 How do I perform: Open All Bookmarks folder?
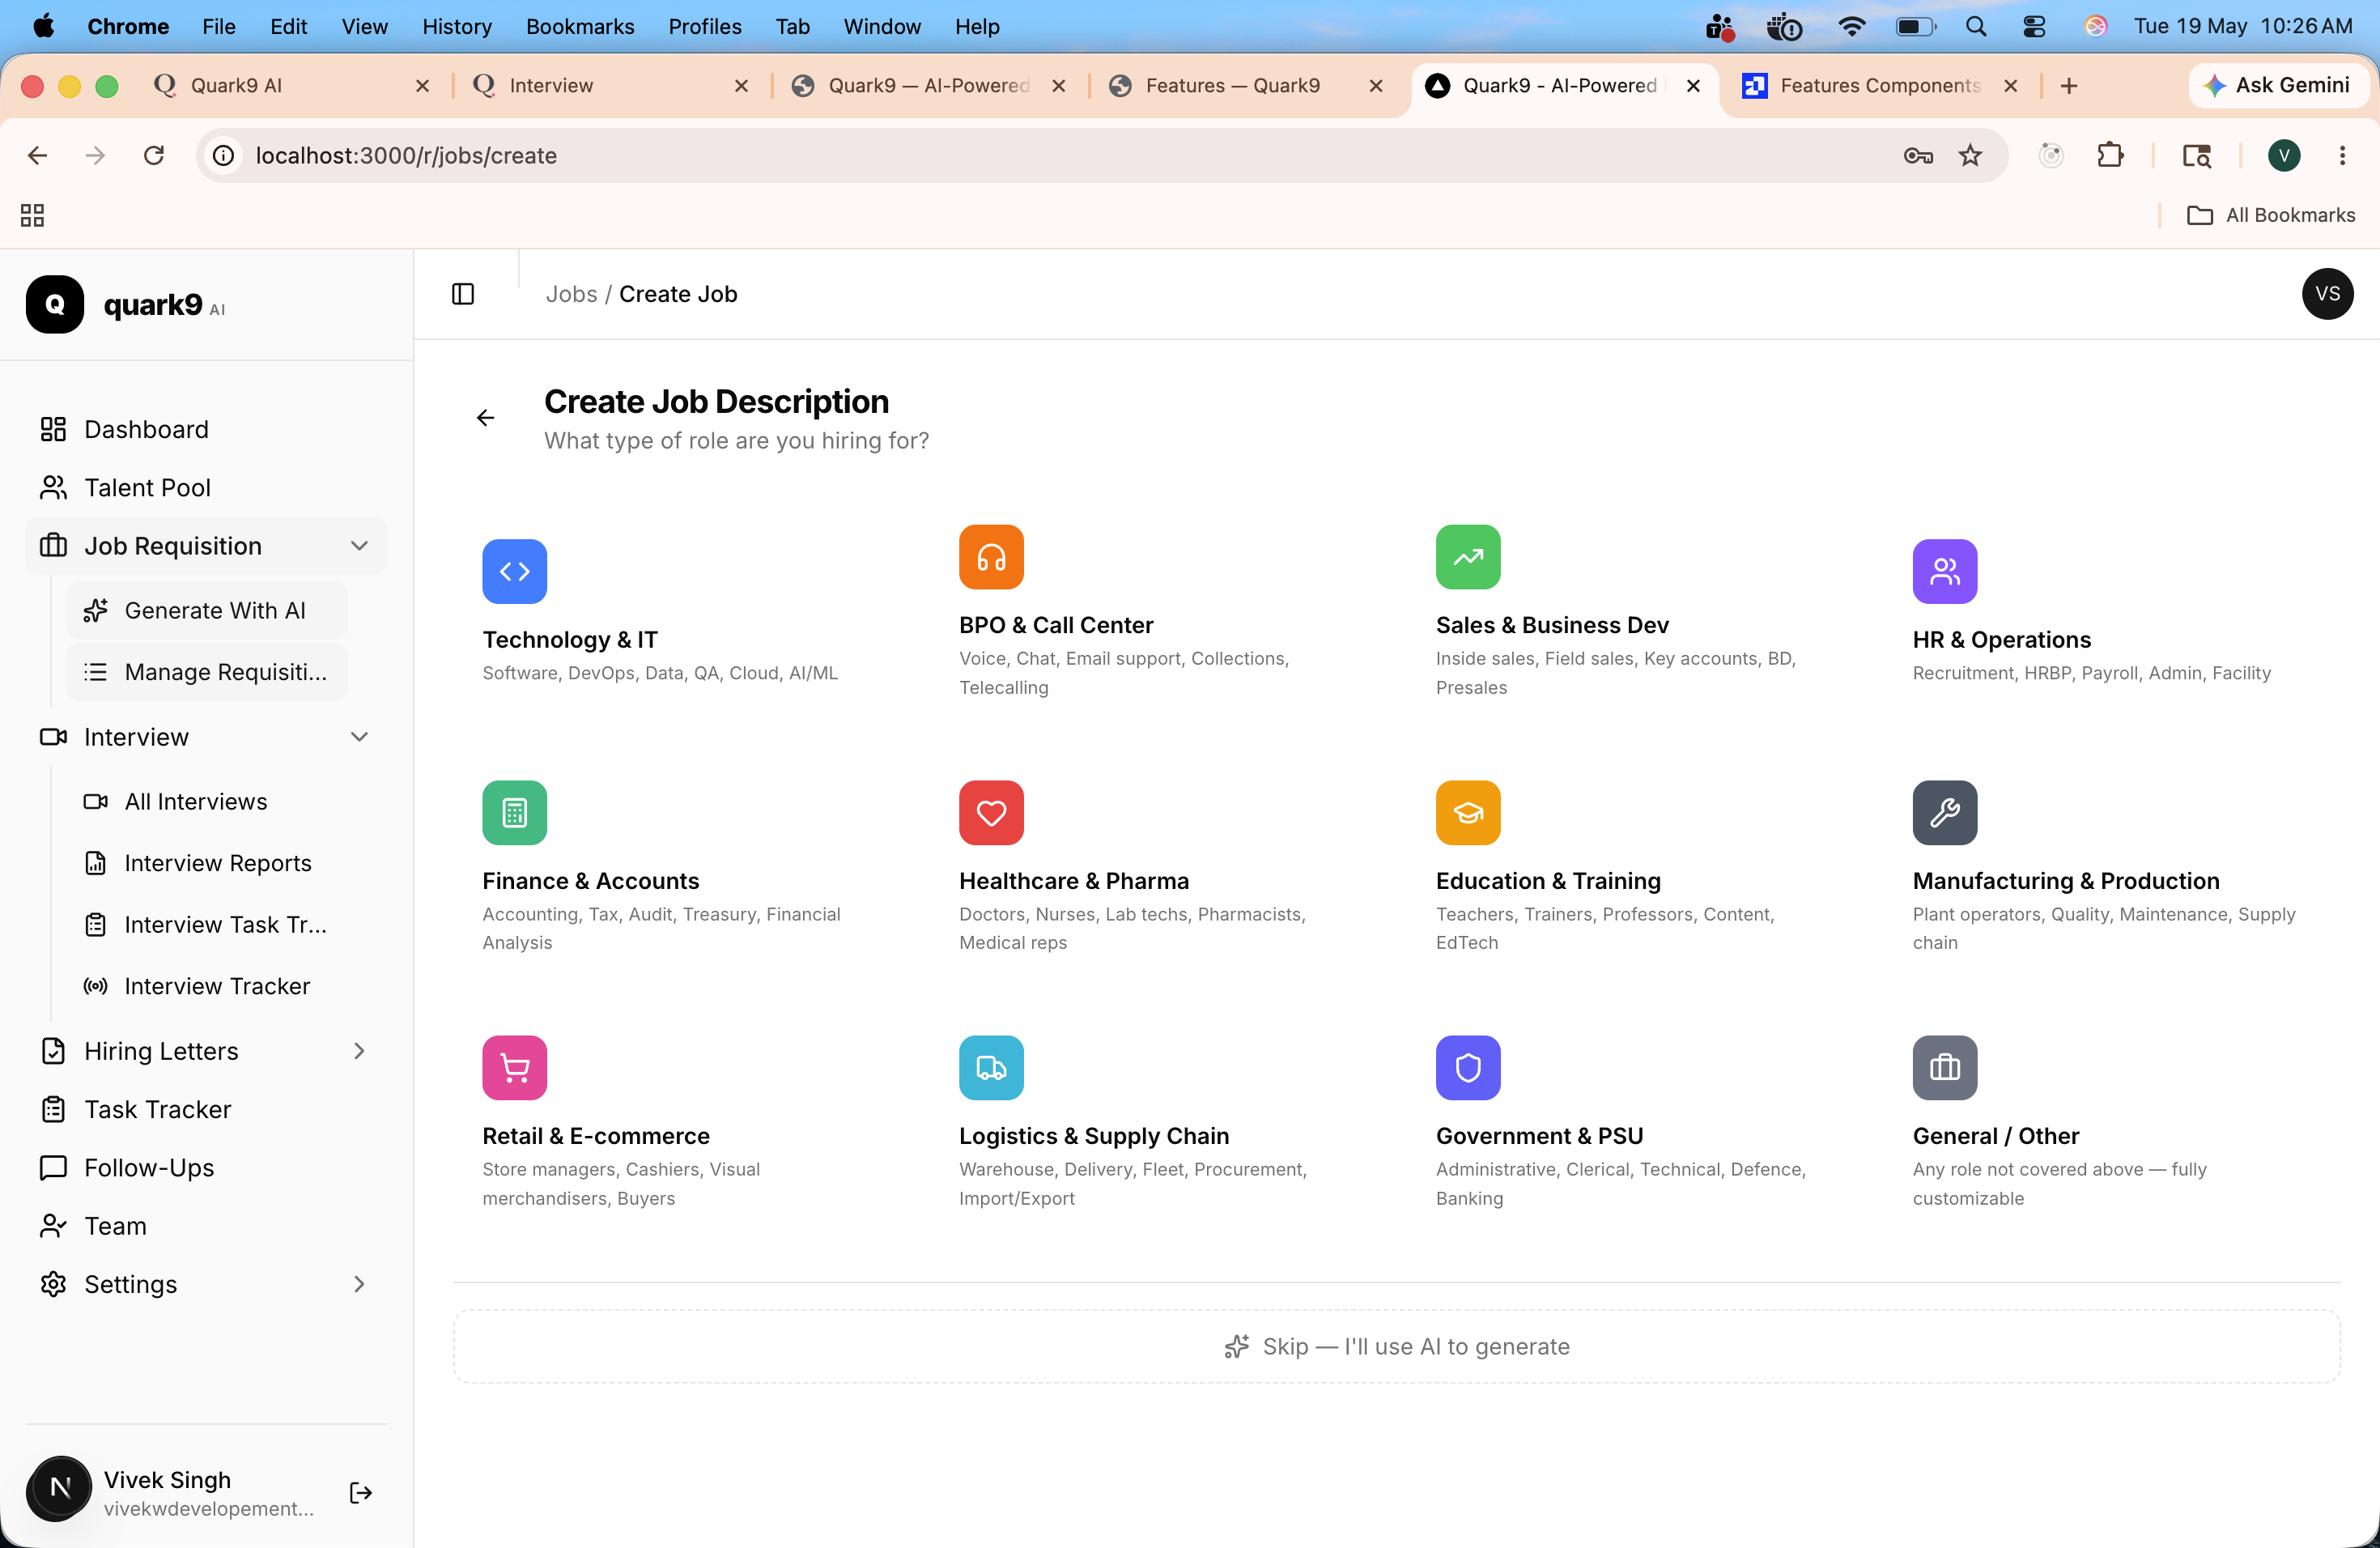2271,215
